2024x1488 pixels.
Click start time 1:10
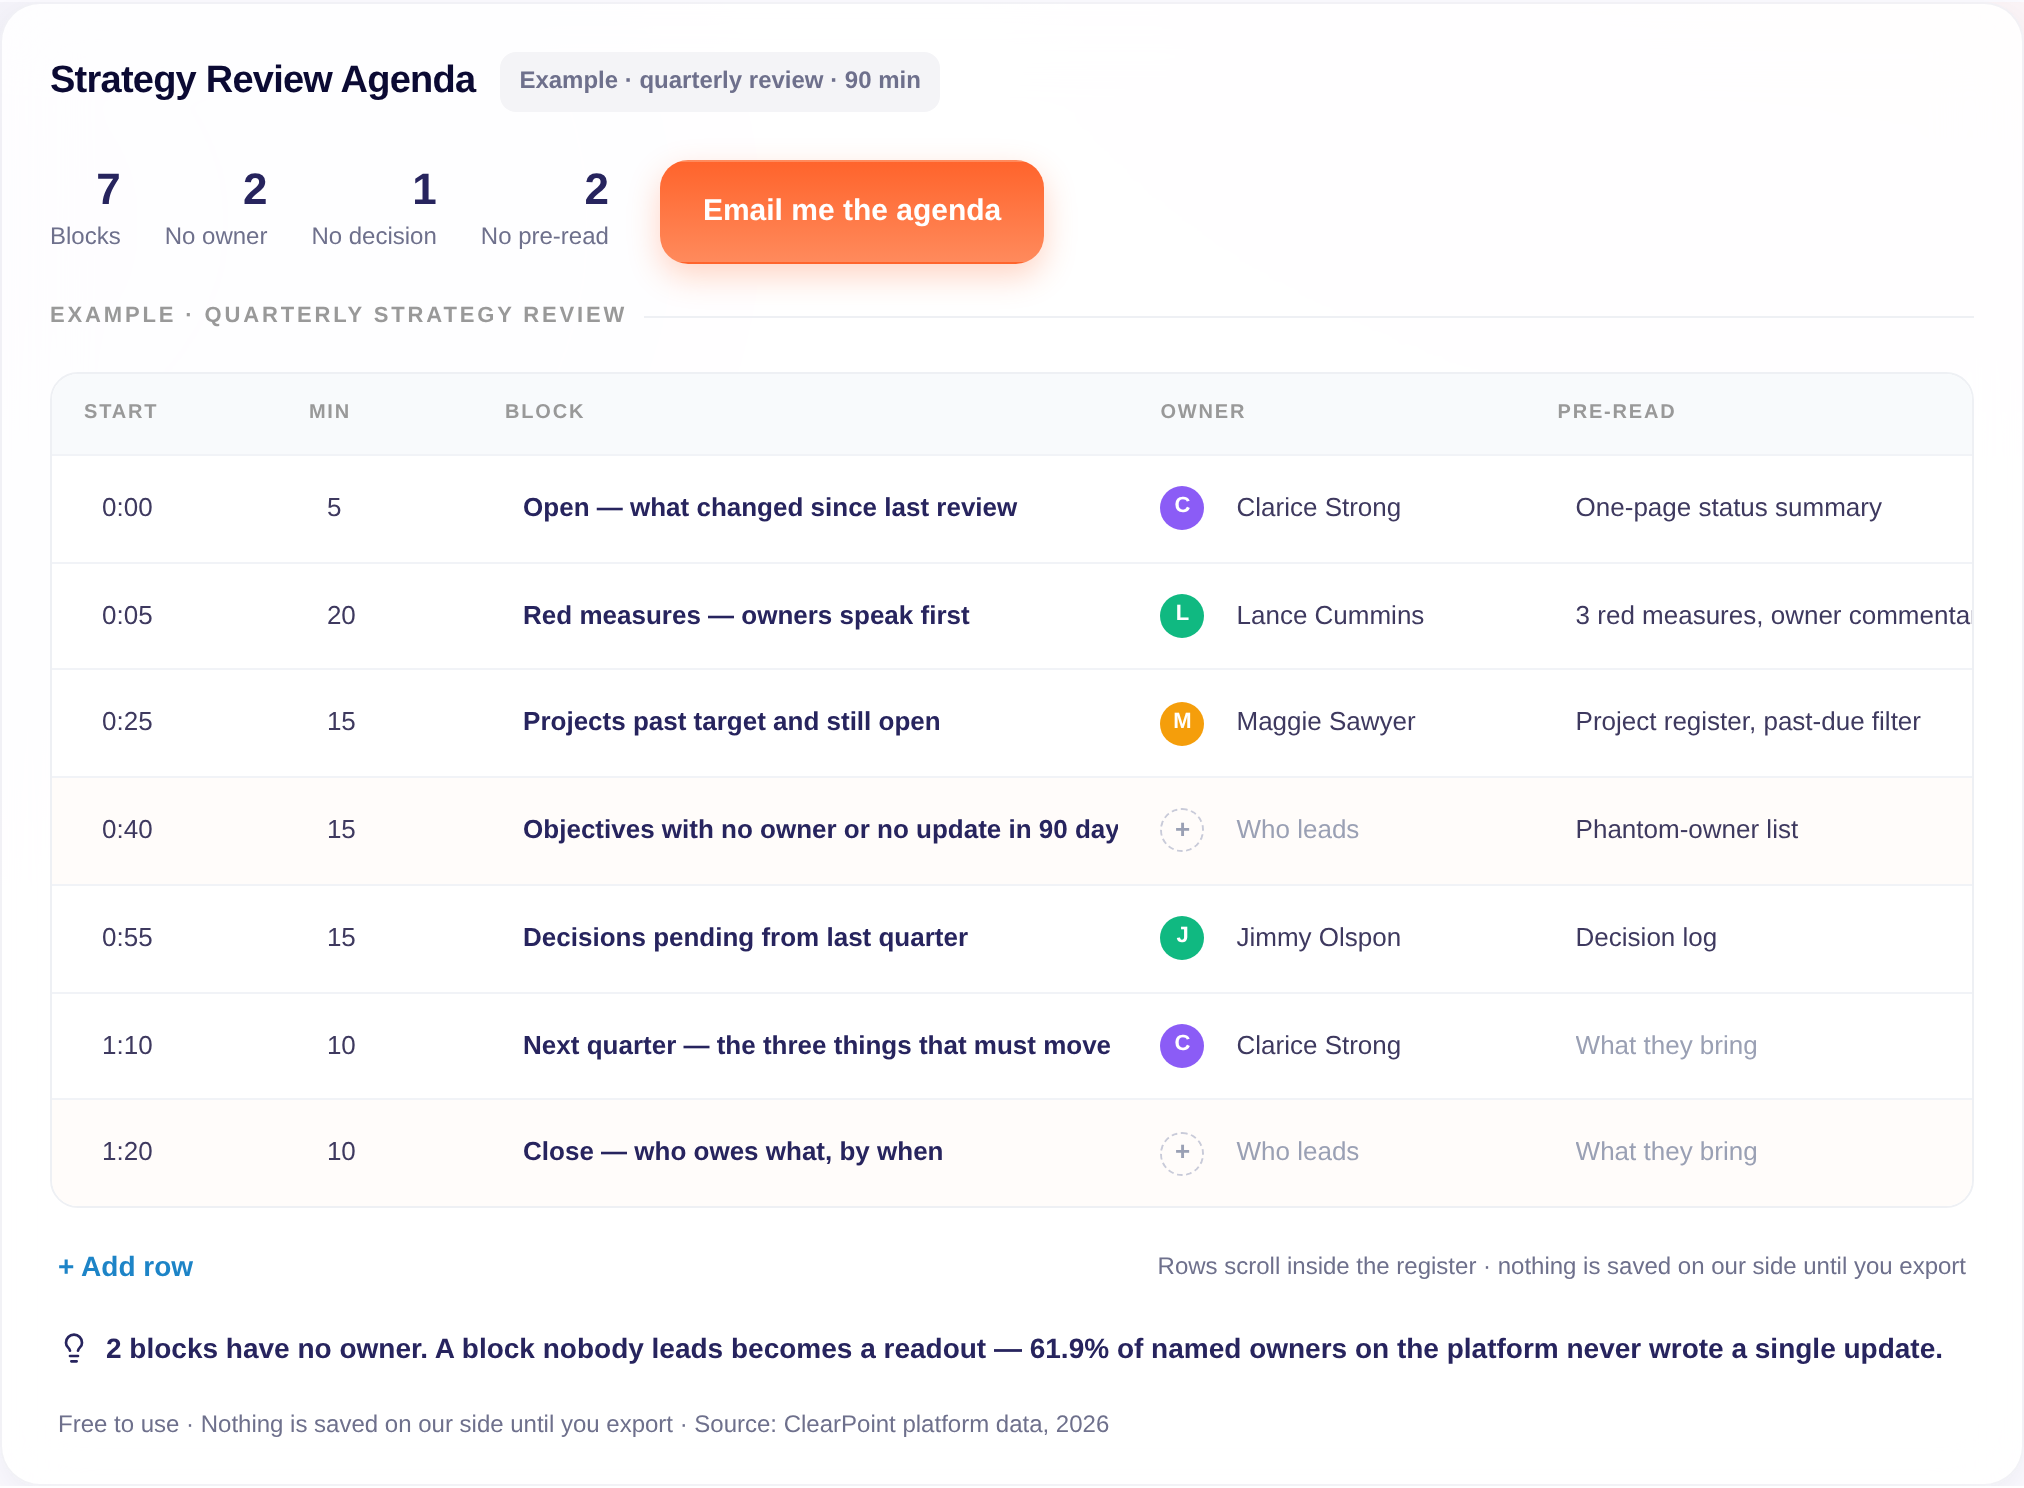click(x=127, y=1046)
